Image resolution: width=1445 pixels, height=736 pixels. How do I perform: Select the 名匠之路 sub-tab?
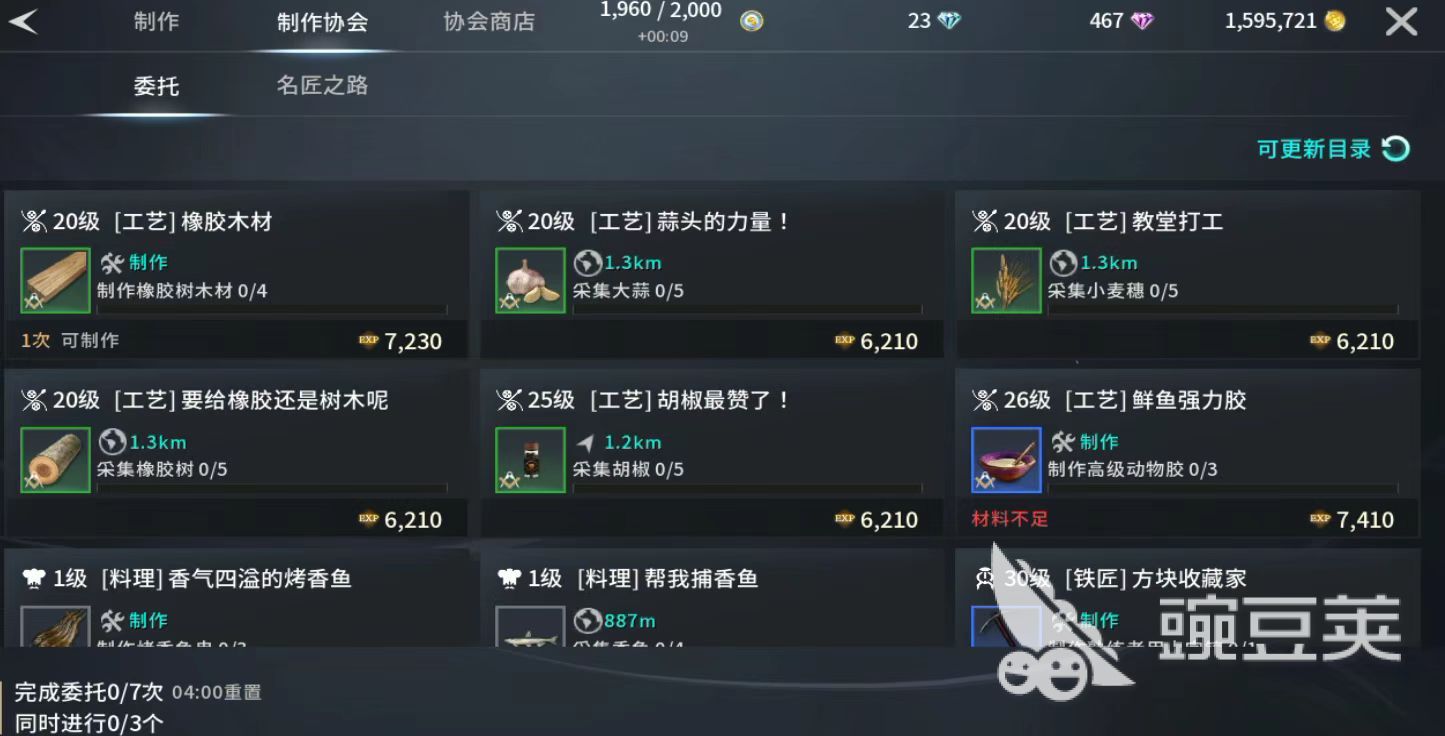(x=322, y=85)
